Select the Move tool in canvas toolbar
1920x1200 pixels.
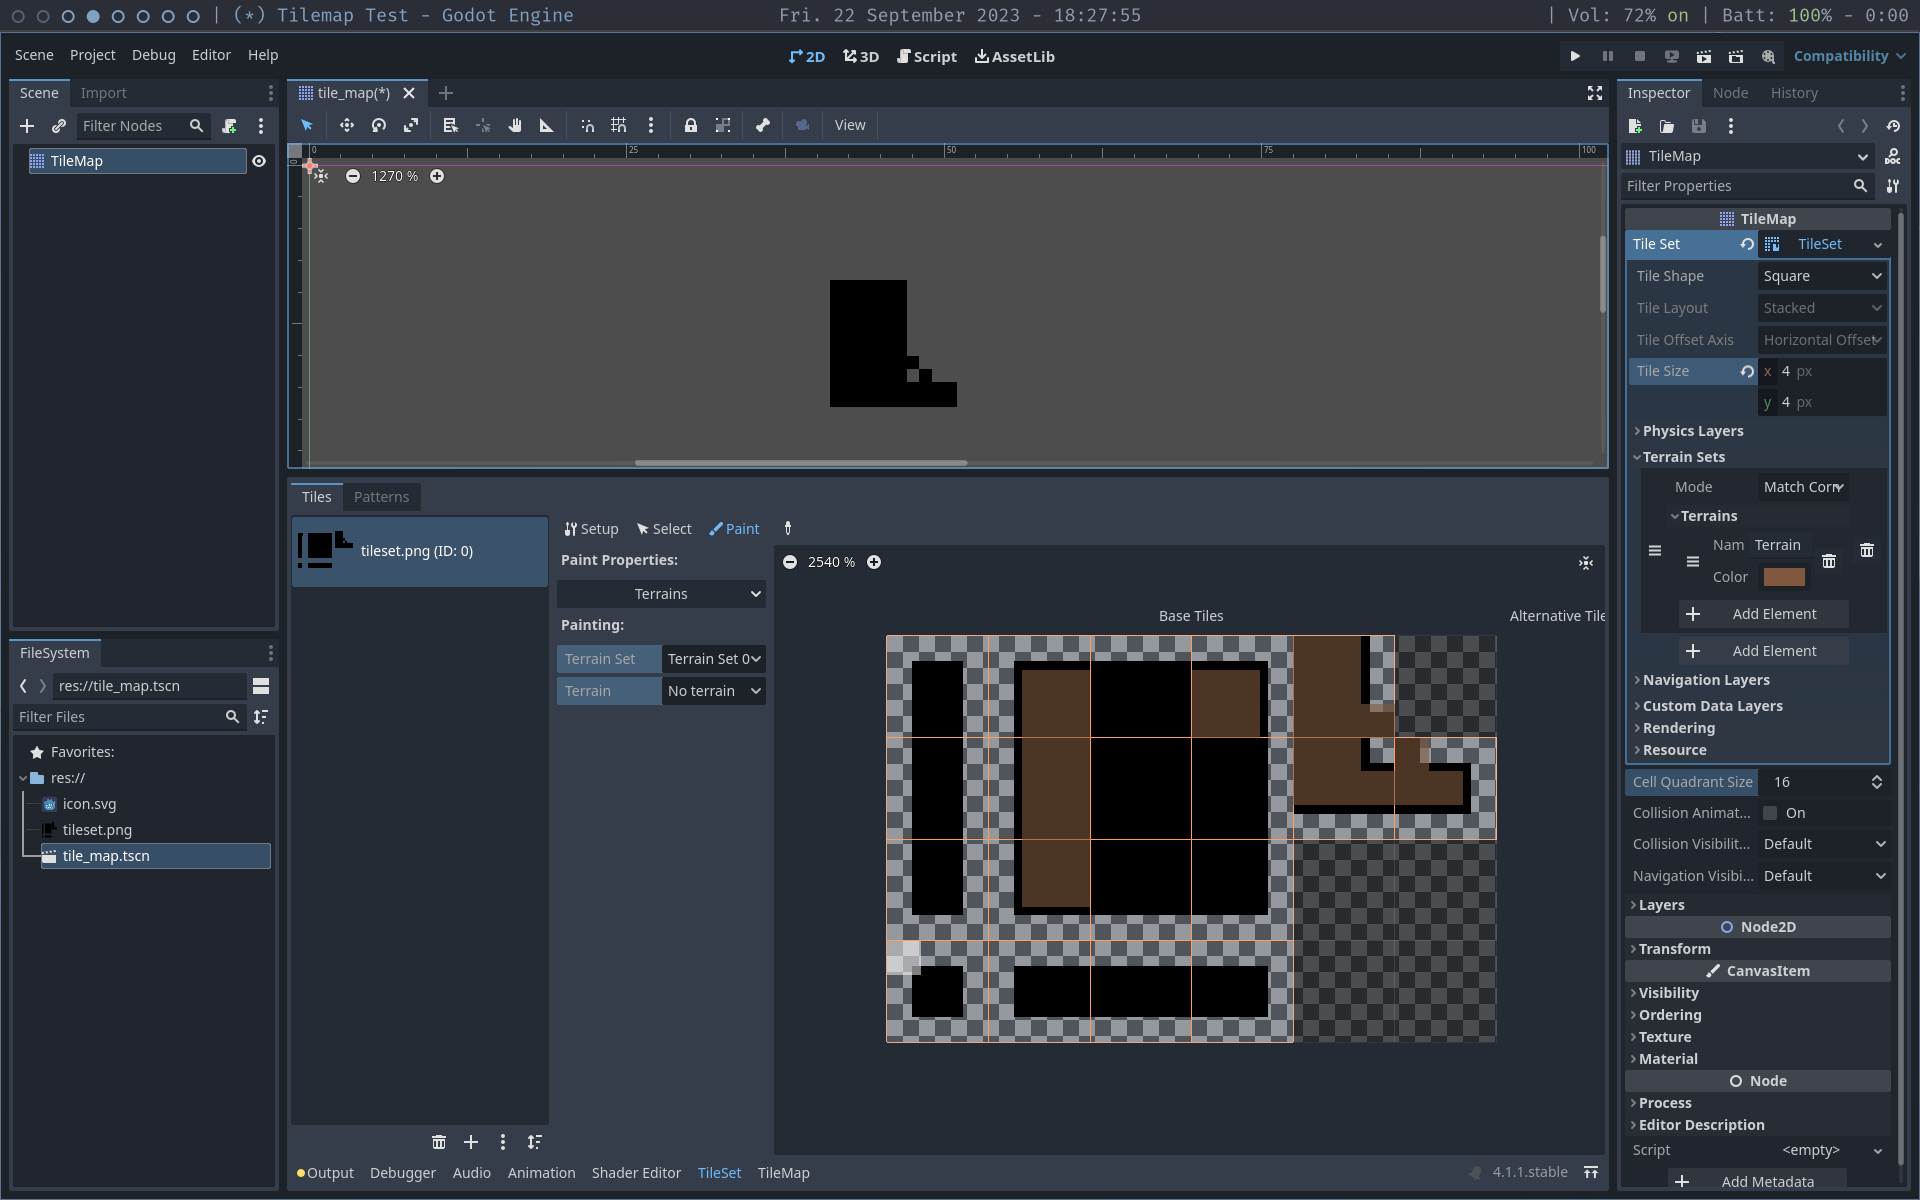click(347, 125)
